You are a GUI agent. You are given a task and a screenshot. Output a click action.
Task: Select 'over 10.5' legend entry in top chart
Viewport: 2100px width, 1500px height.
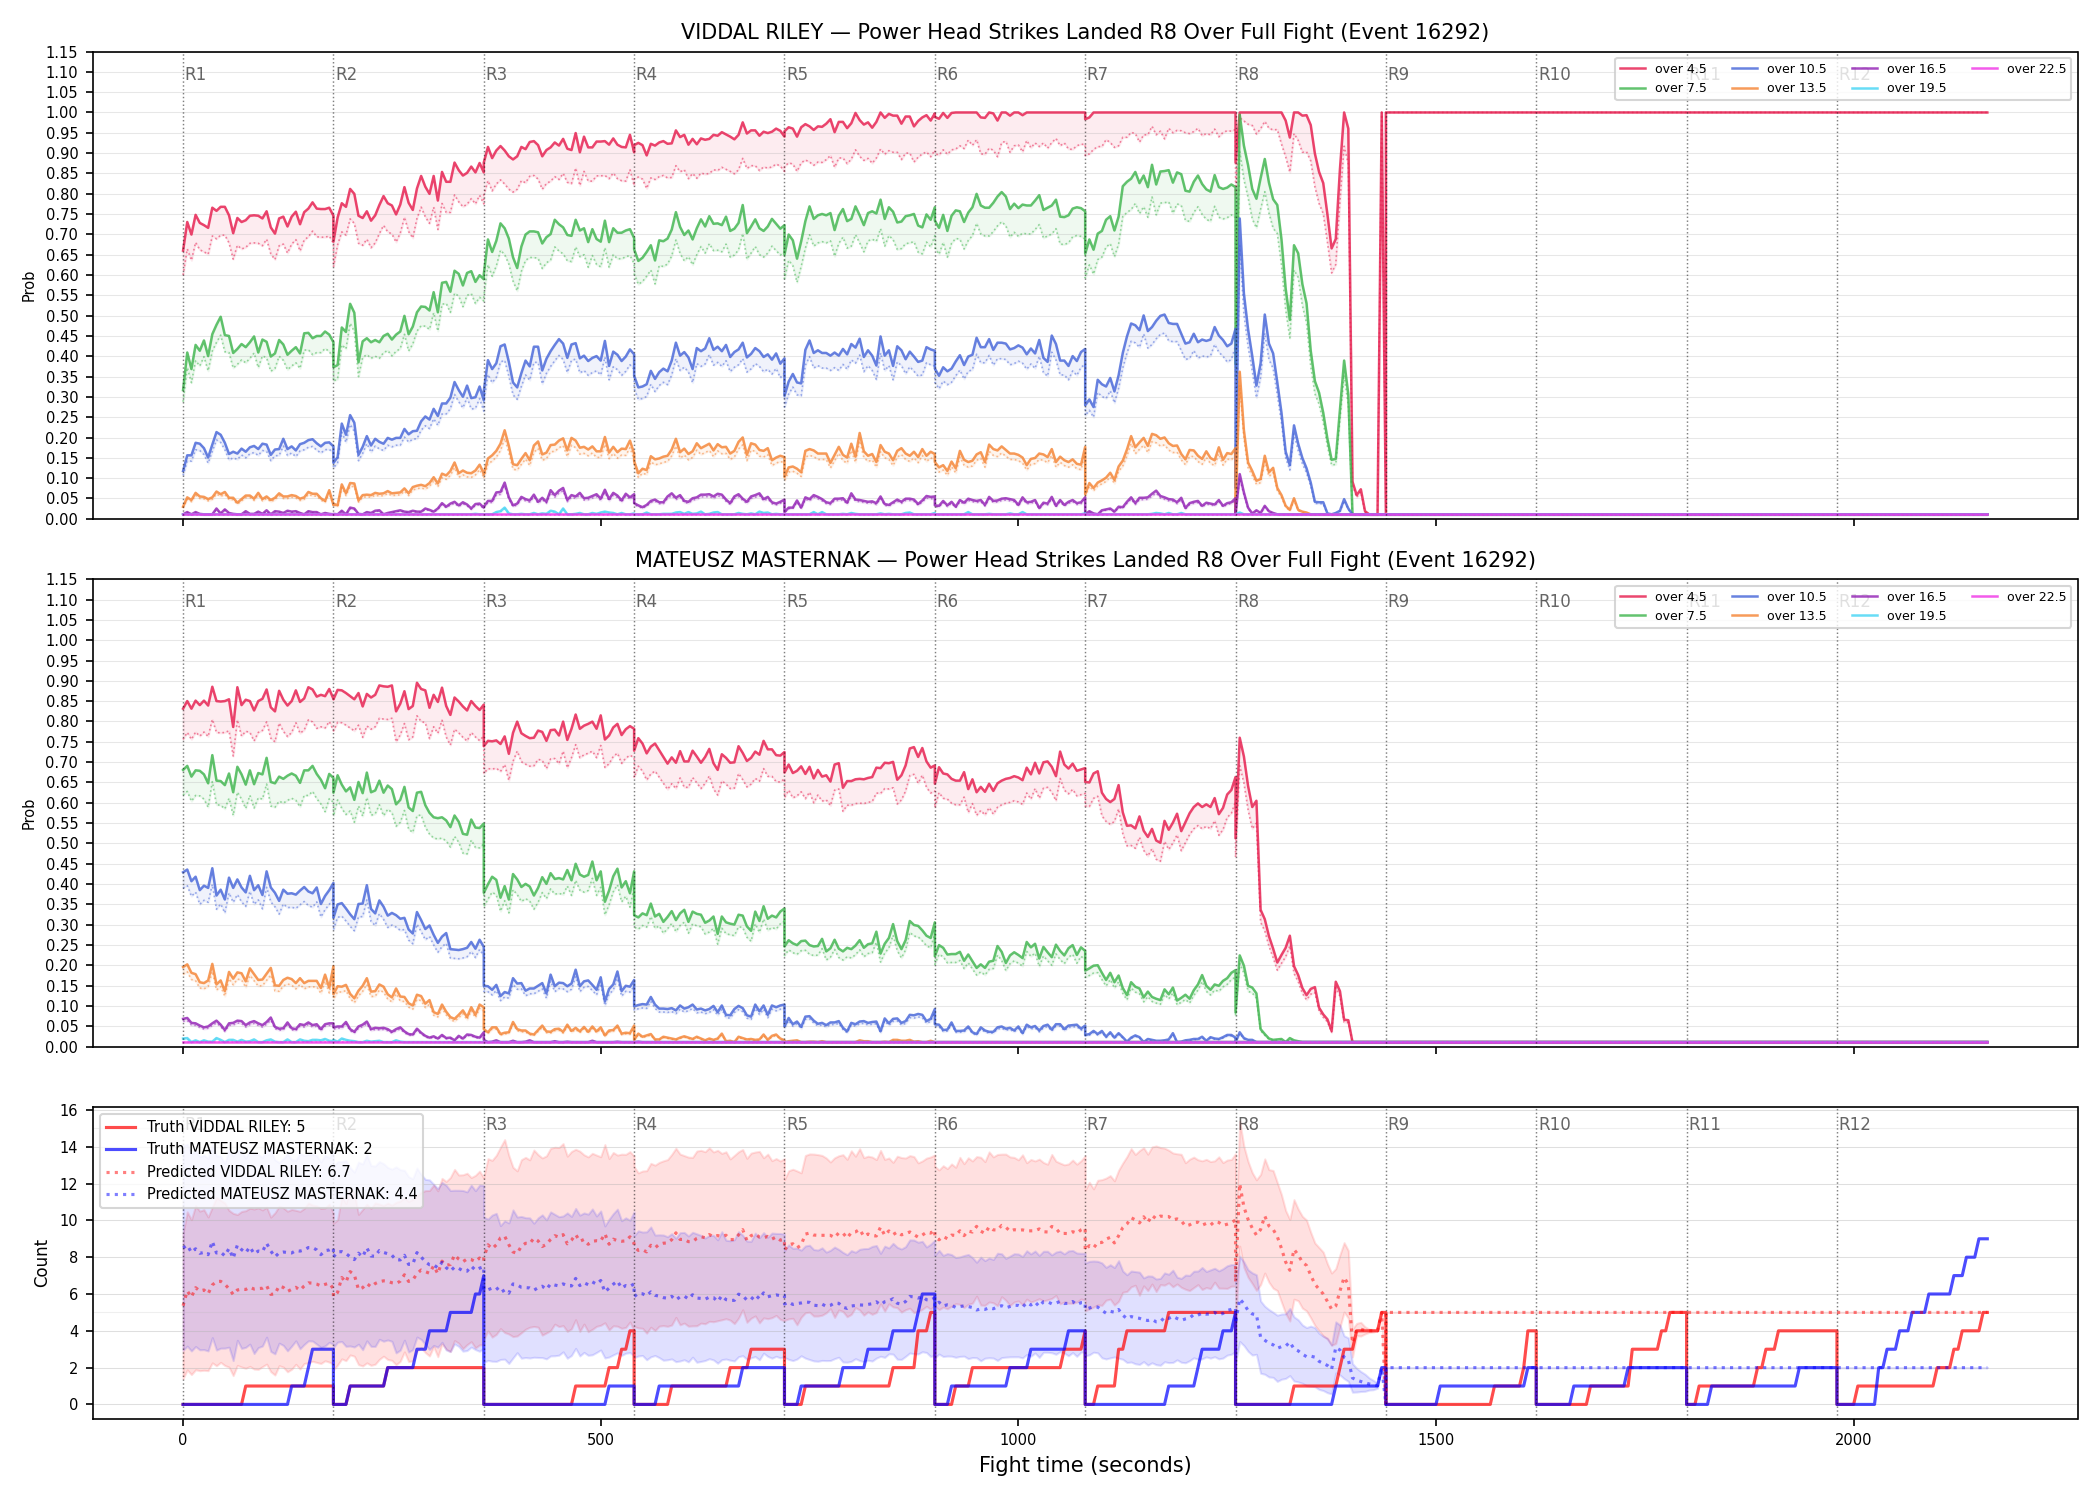coord(1779,69)
